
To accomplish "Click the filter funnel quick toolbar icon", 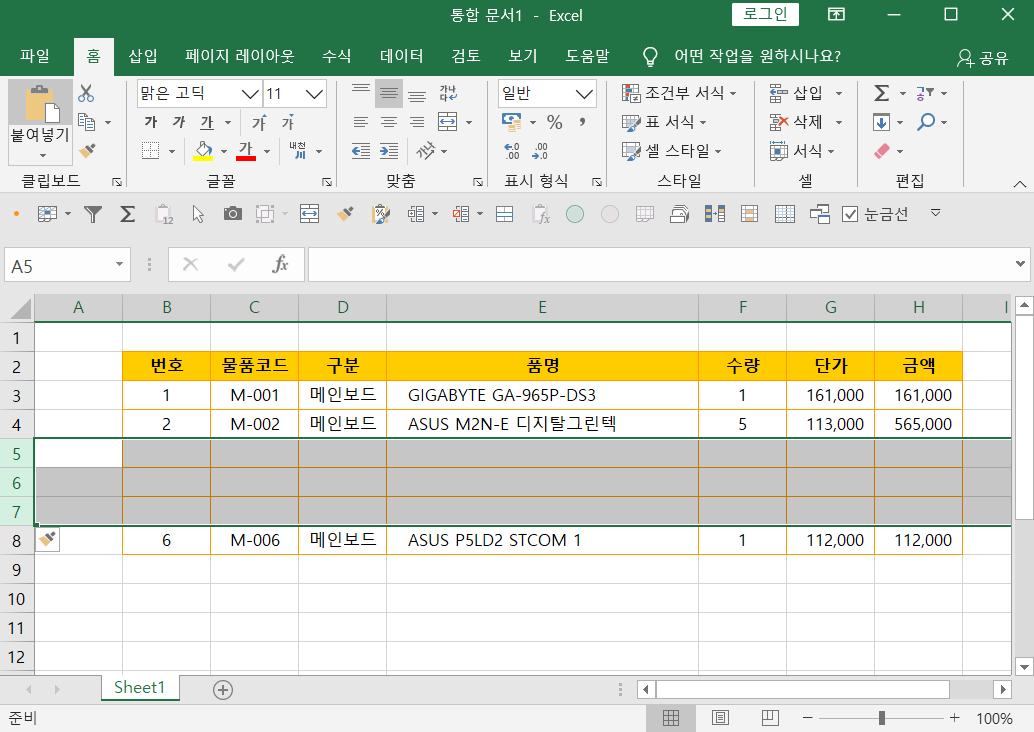I will coord(93,214).
